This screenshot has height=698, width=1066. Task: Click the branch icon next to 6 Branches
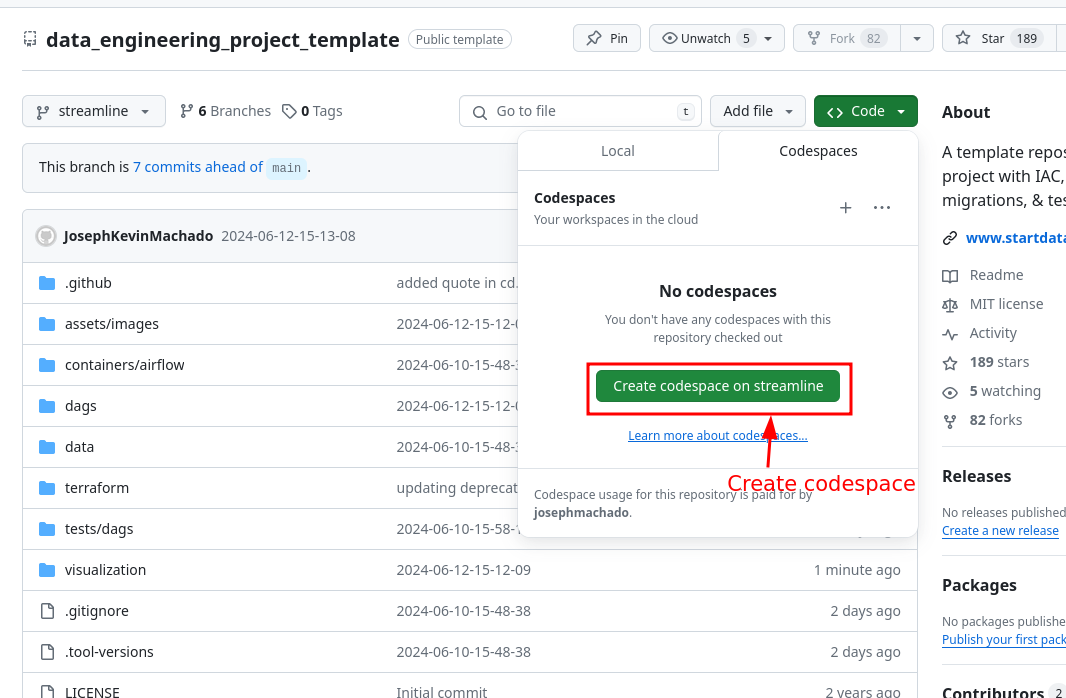pyautogui.click(x=186, y=110)
